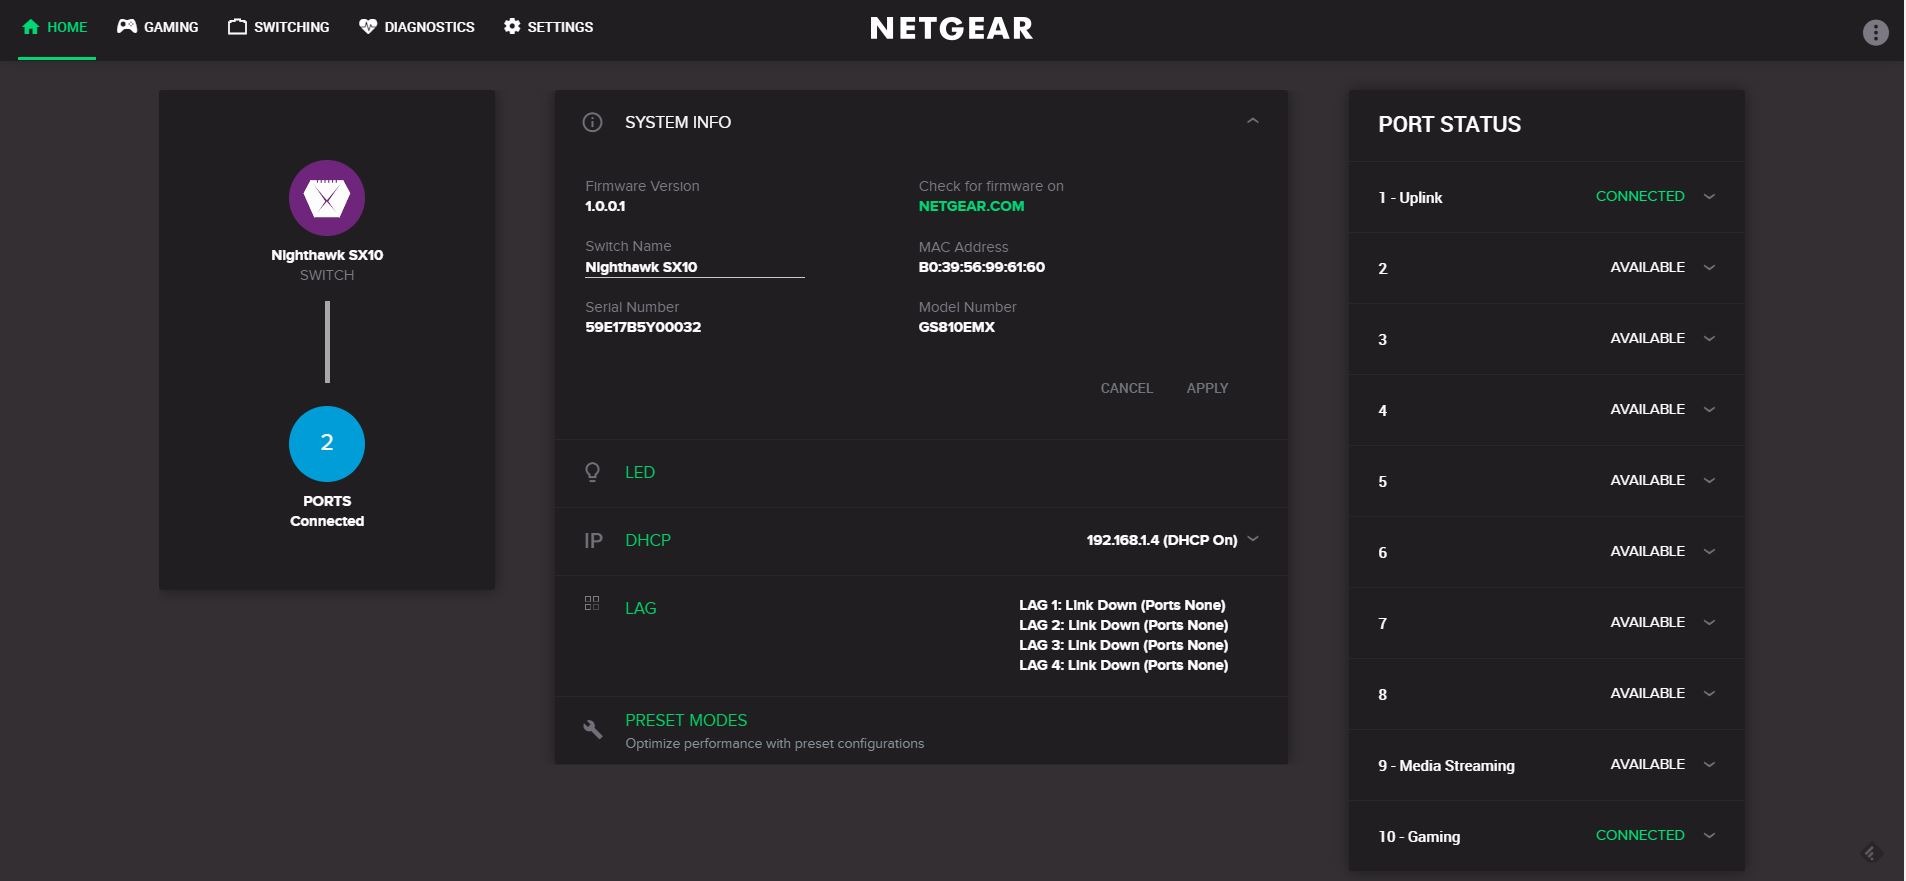Viewport: 1906px width, 881px height.
Task: Click the LAG 3: Link Down status
Action: pos(1123,645)
